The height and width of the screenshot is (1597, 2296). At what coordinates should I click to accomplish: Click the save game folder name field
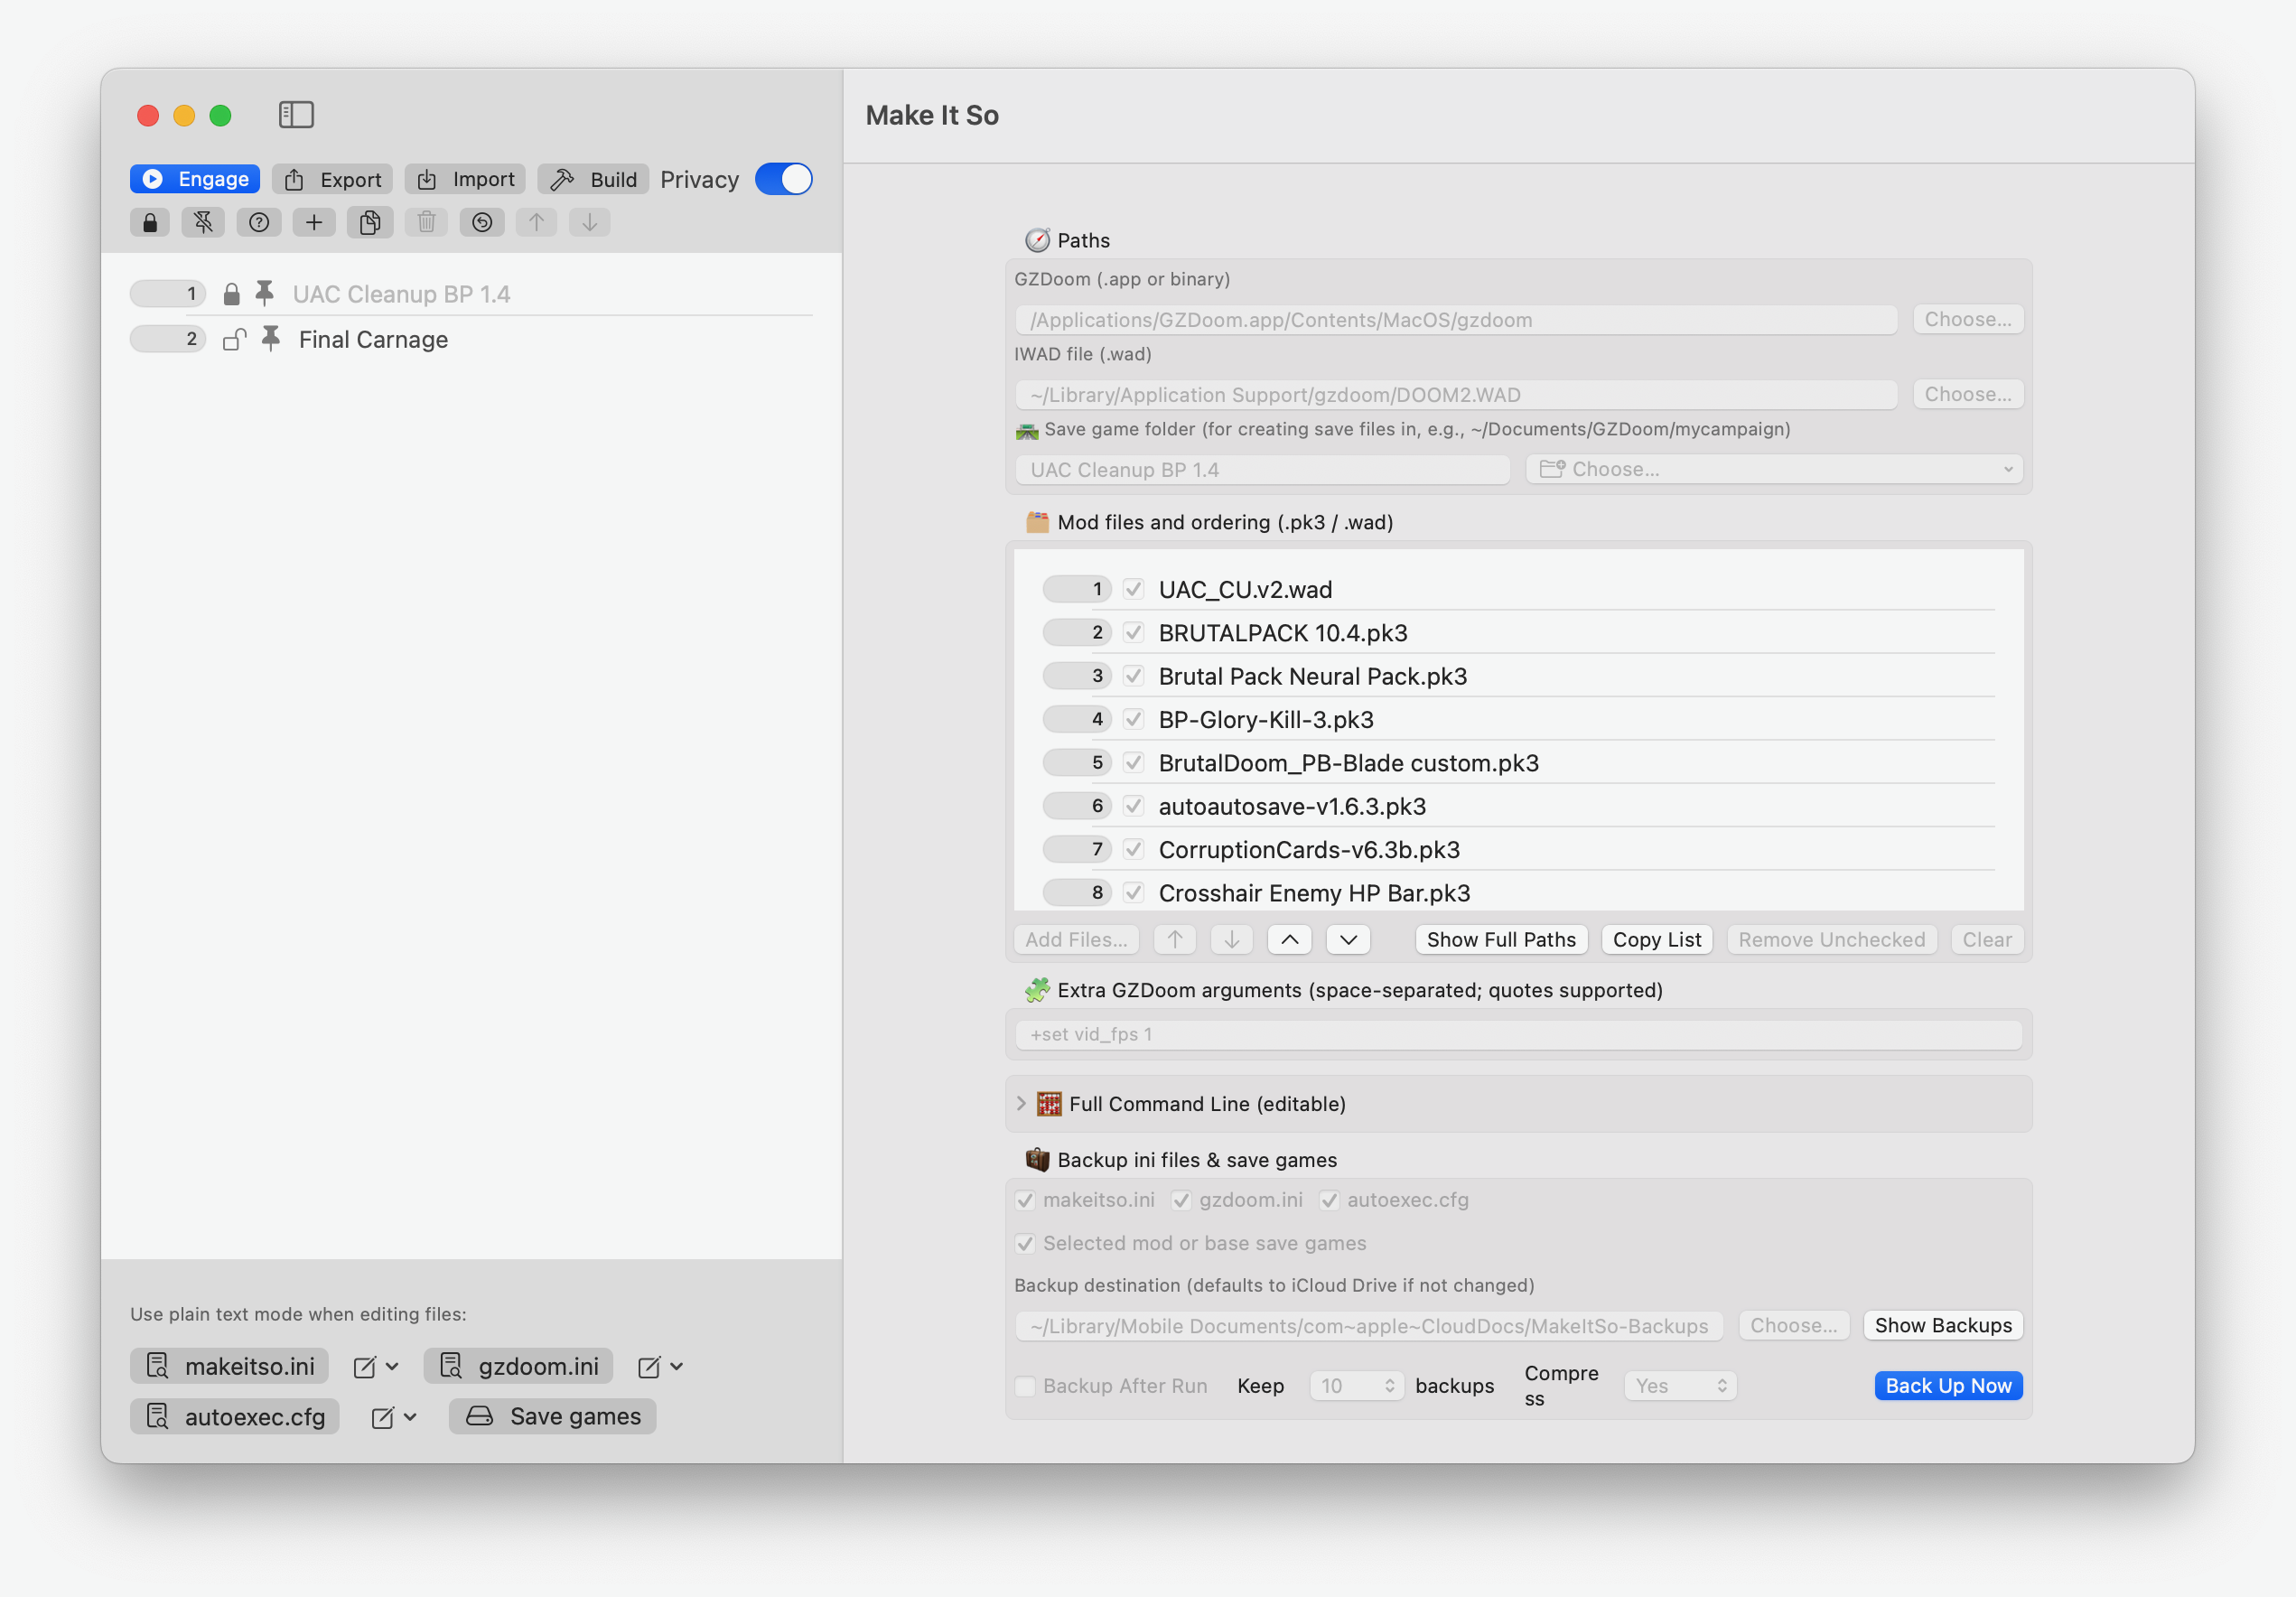1263,470
